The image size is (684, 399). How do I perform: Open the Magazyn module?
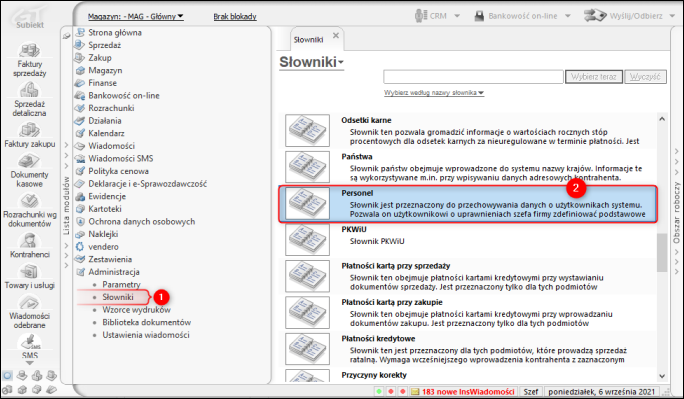pyautogui.click(x=105, y=70)
